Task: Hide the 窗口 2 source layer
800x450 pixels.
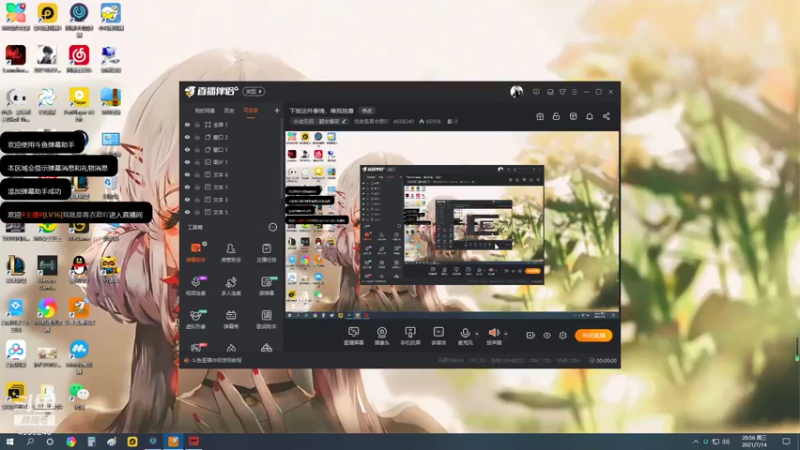Action: 187,137
